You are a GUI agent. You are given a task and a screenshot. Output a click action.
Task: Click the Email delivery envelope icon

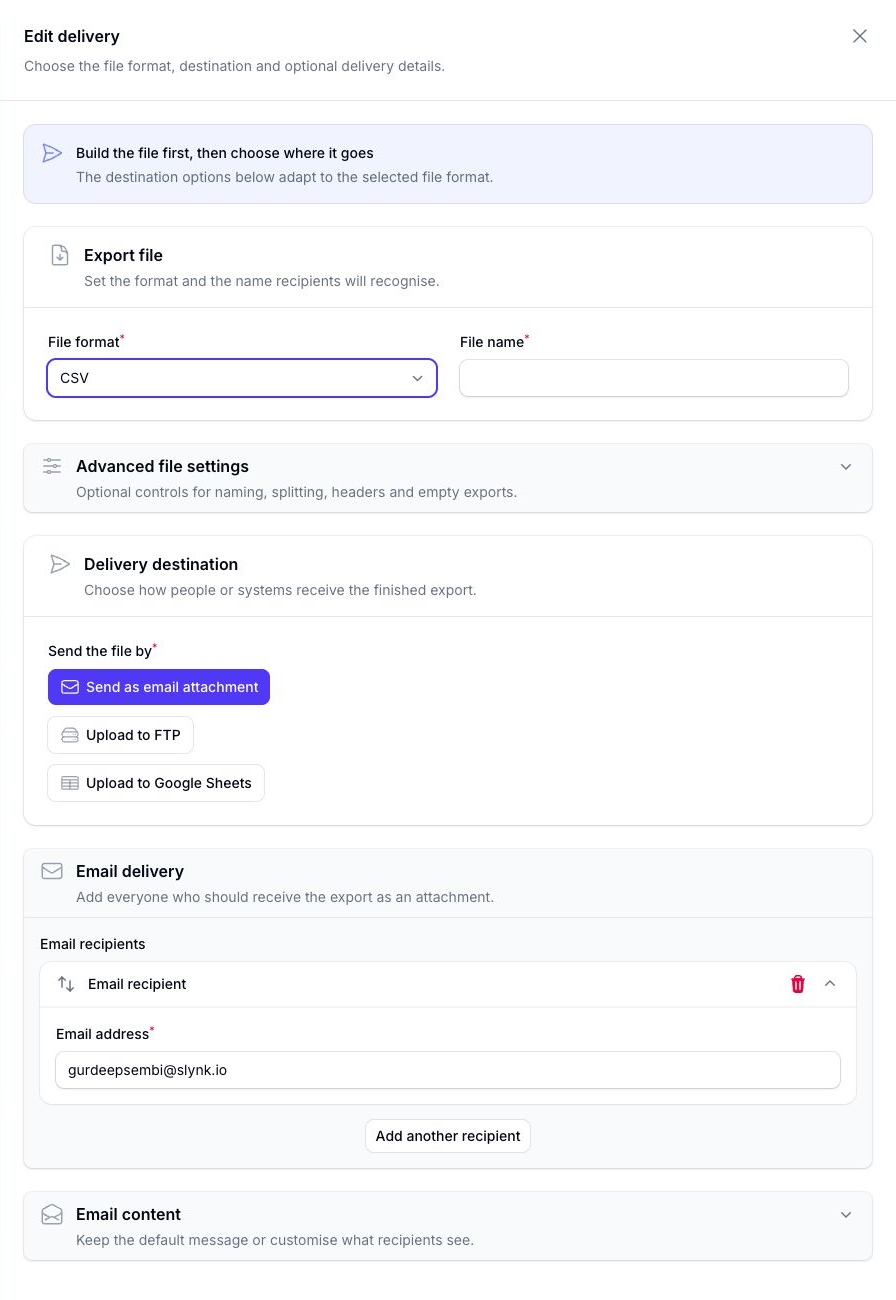point(52,871)
